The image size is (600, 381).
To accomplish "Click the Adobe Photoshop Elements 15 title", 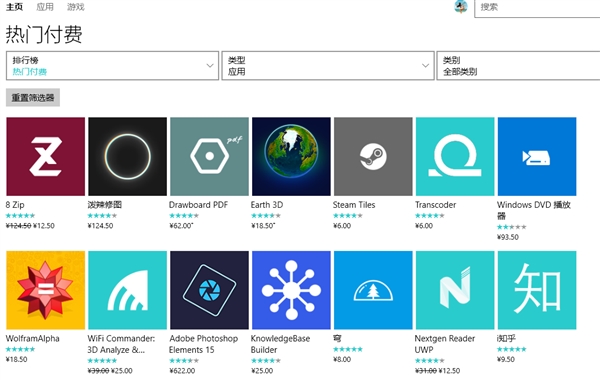I will pyautogui.click(x=203, y=344).
